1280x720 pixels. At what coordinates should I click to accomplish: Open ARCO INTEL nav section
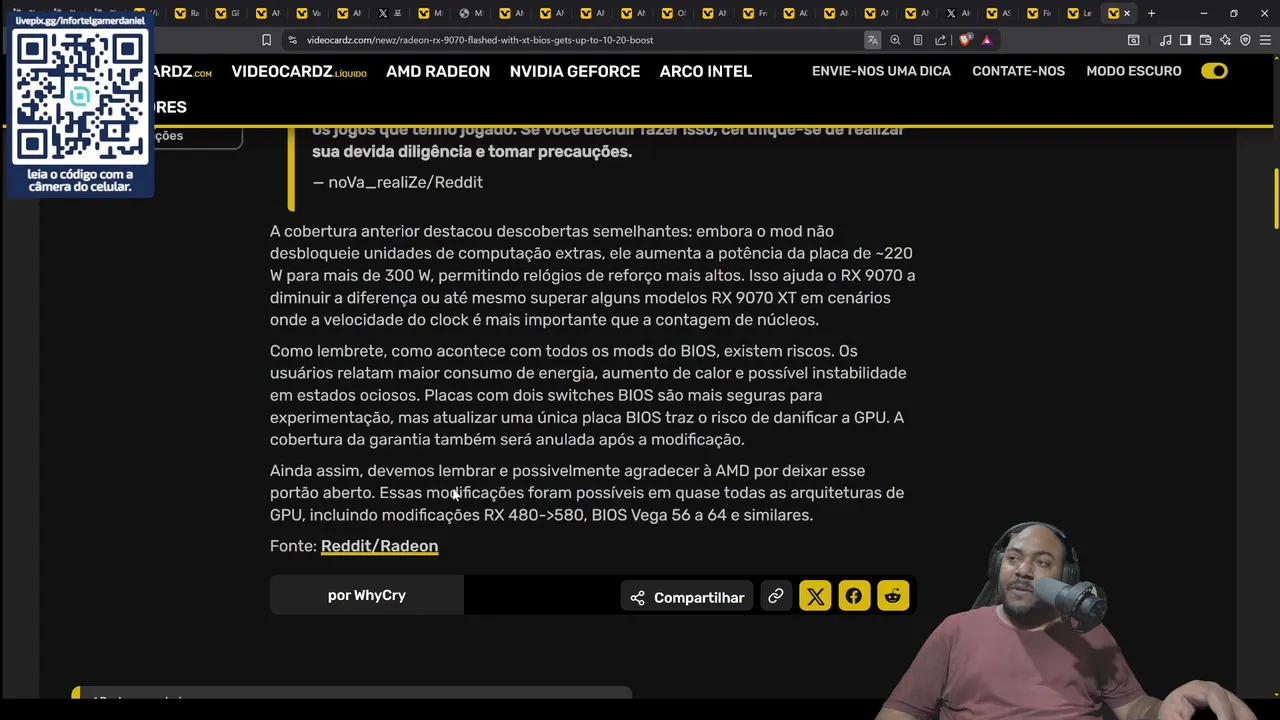tap(706, 72)
